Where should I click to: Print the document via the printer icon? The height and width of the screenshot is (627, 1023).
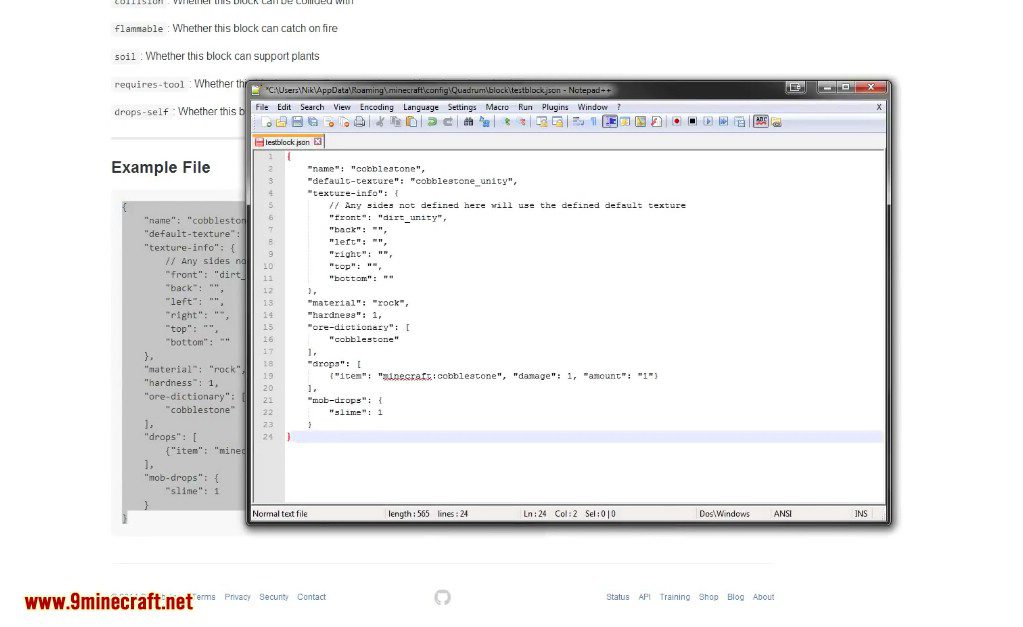click(359, 122)
